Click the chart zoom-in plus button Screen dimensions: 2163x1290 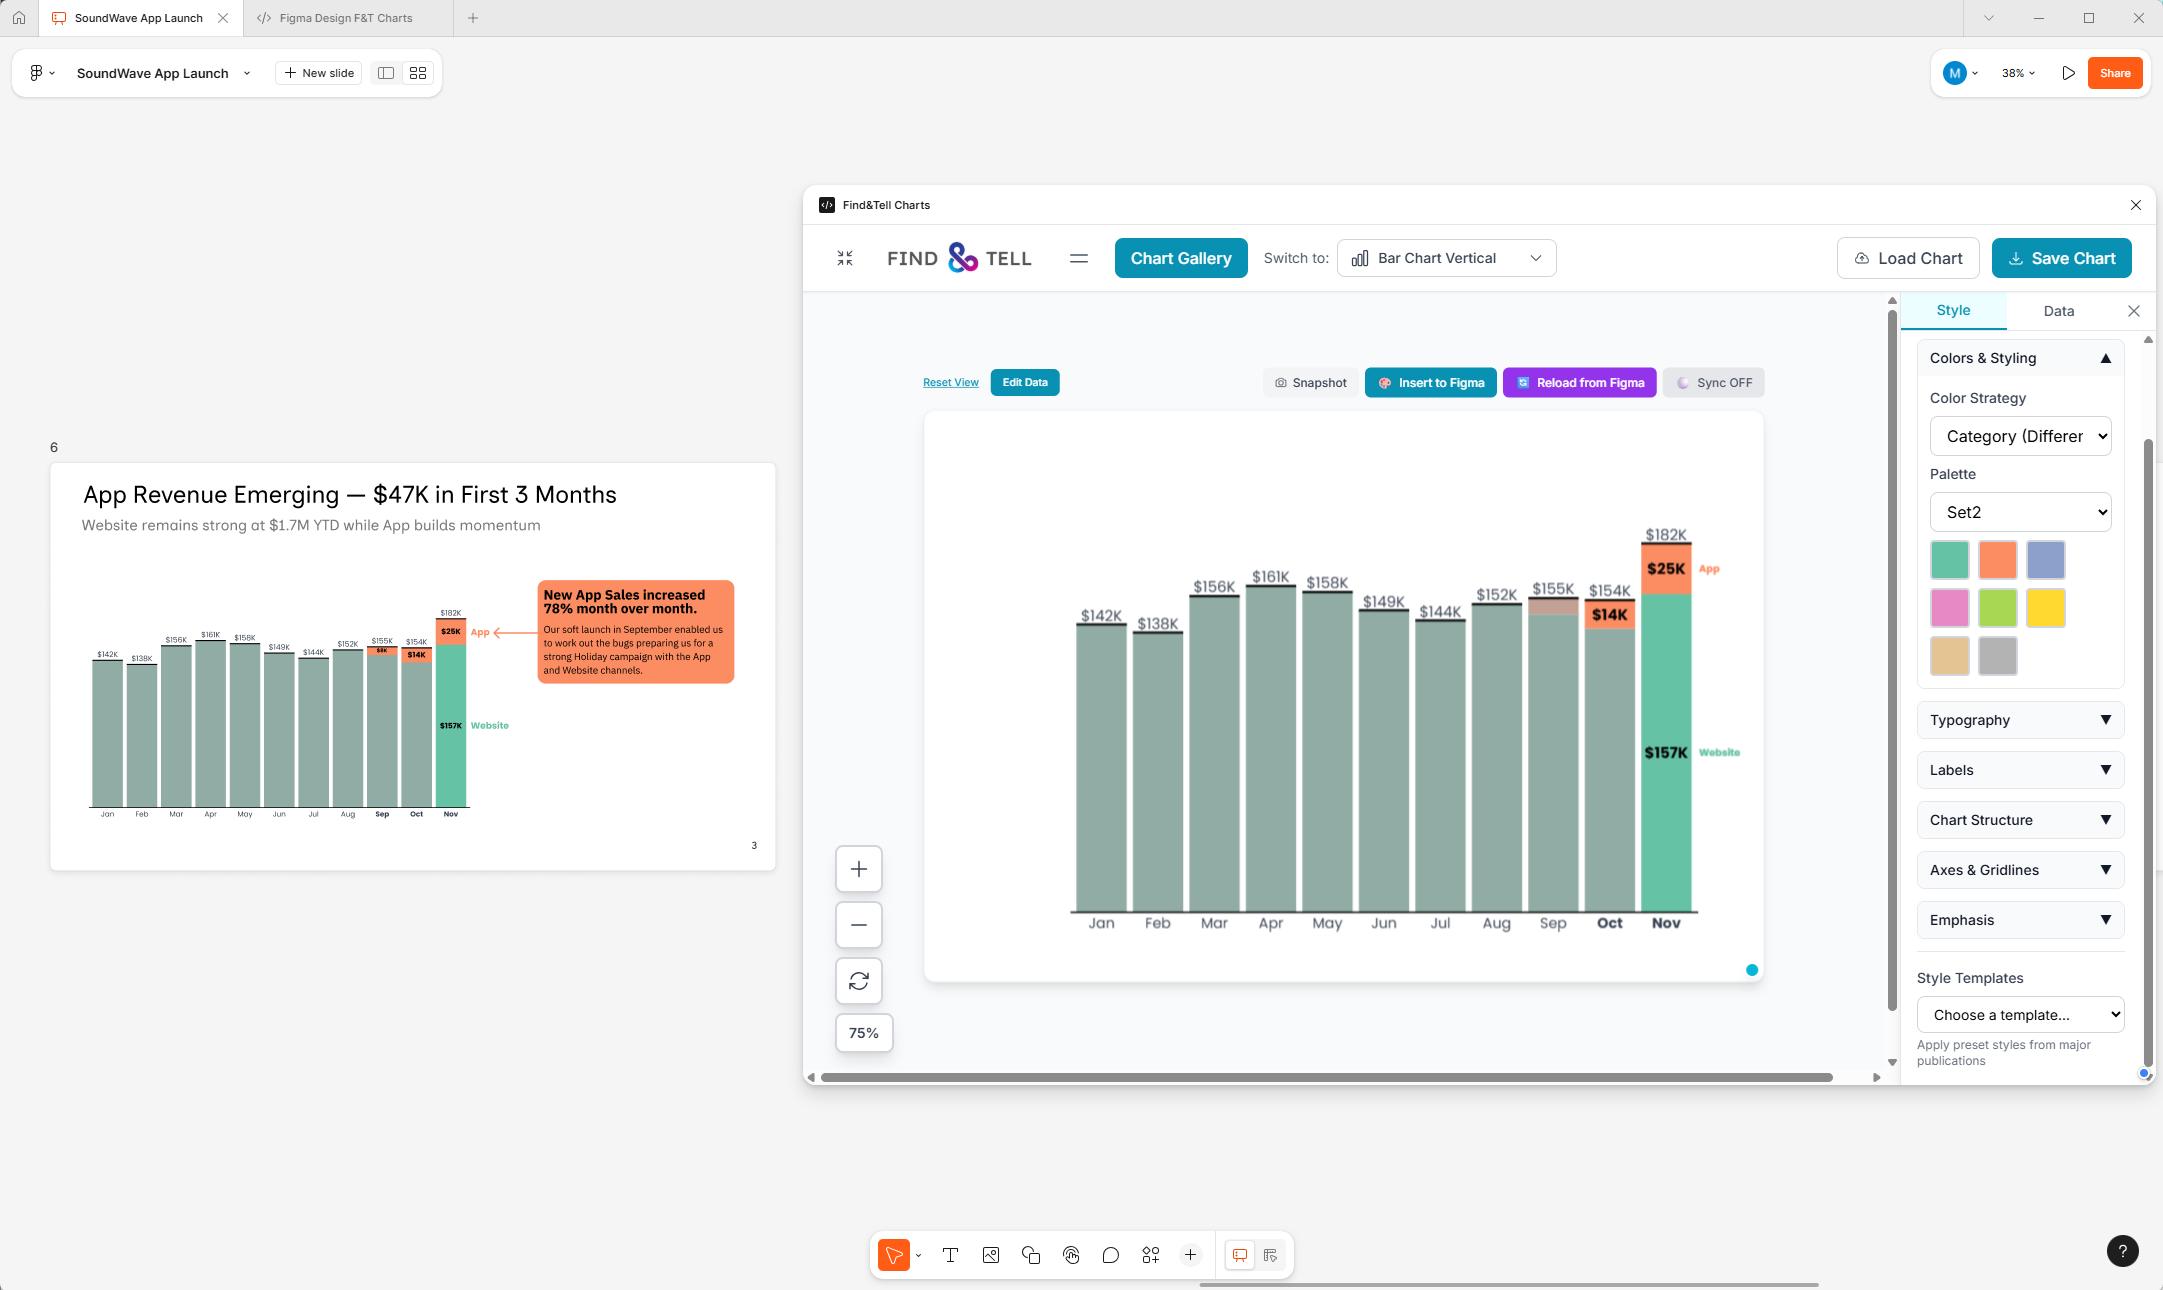(x=858, y=869)
